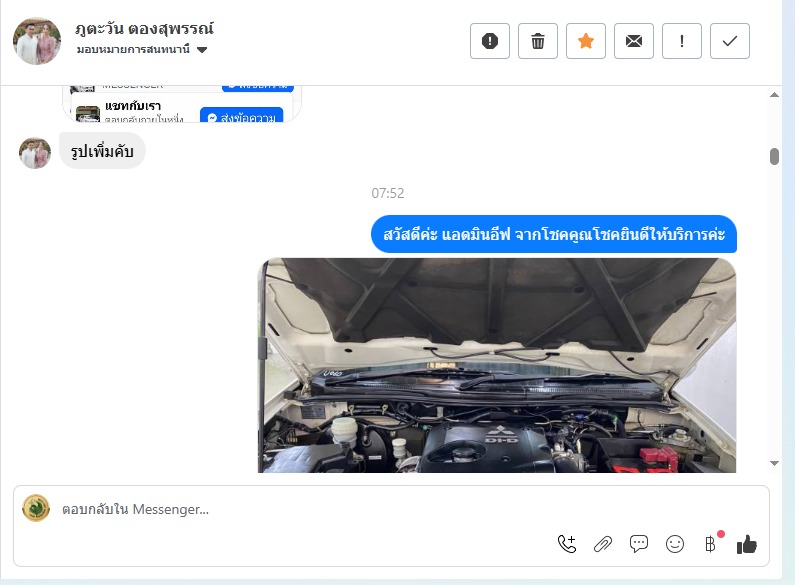Click the exclamation priority icon button
The height and width of the screenshot is (585, 795).
tap(681, 41)
